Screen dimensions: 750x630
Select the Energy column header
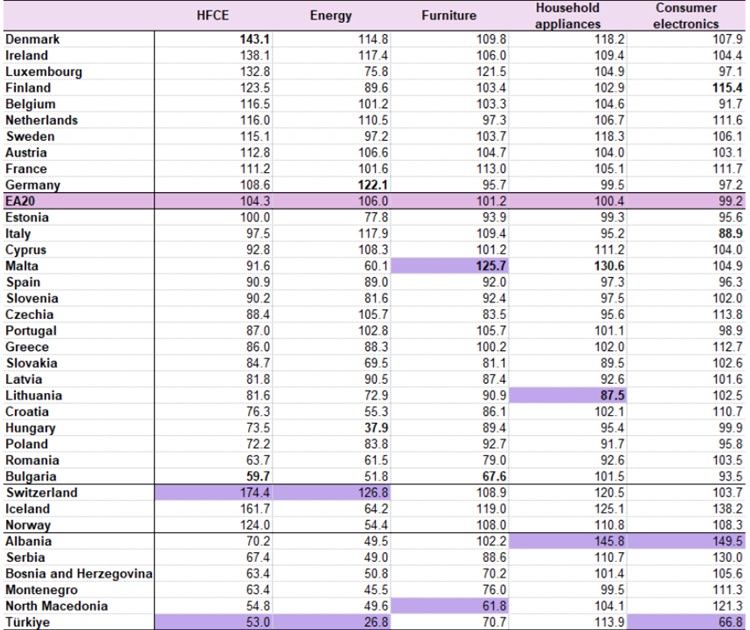(330, 16)
